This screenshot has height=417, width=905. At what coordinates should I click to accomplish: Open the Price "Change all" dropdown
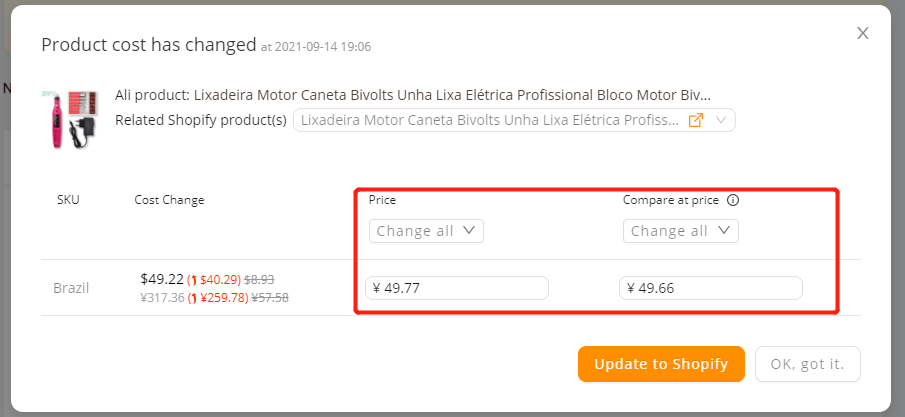426,231
